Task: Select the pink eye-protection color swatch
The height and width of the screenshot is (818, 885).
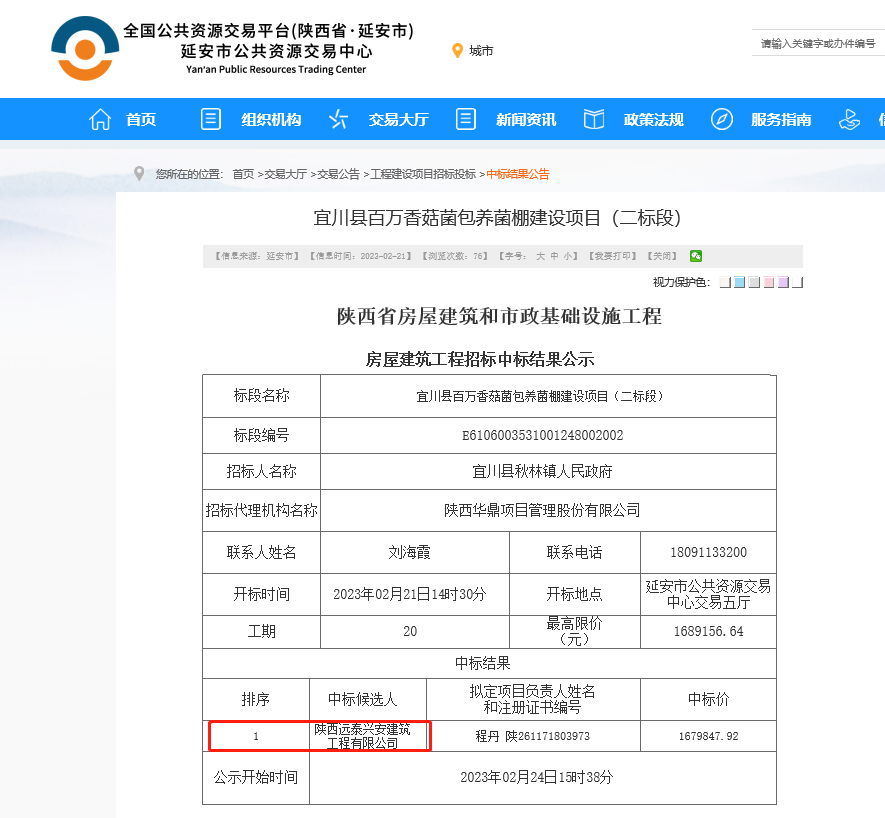Action: 768,281
